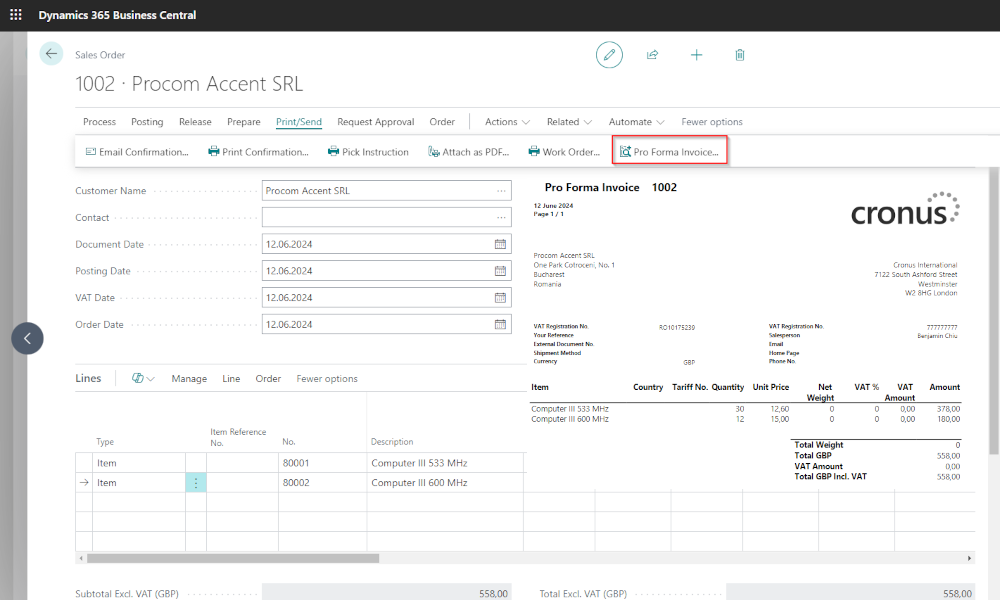This screenshot has height=600, width=1000.
Task: Click the Pro Forma Invoice icon
Action: [x=626, y=152]
